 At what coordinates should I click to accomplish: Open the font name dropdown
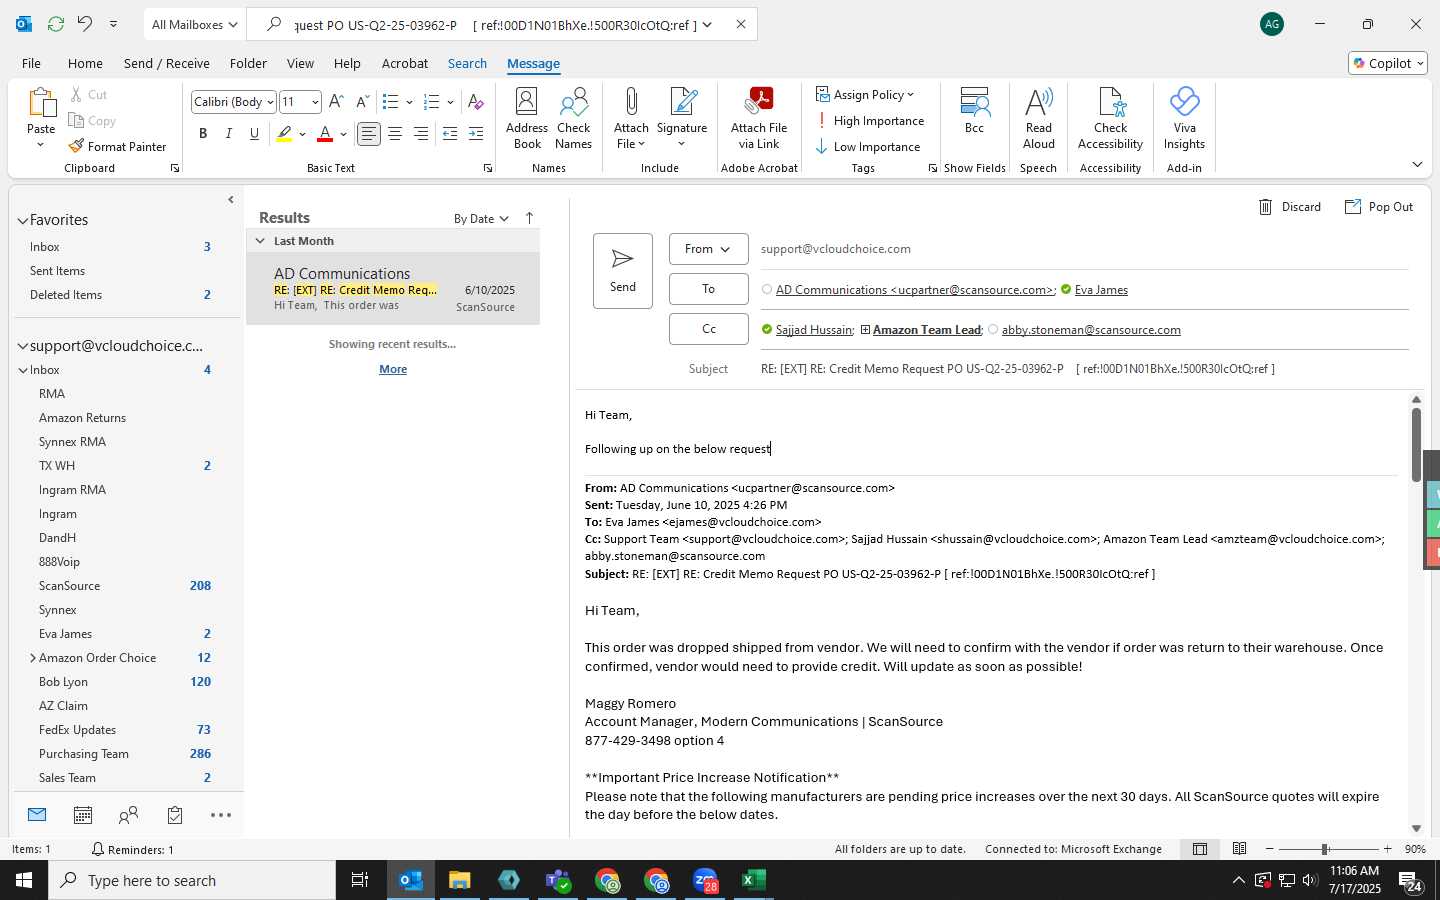pos(270,102)
